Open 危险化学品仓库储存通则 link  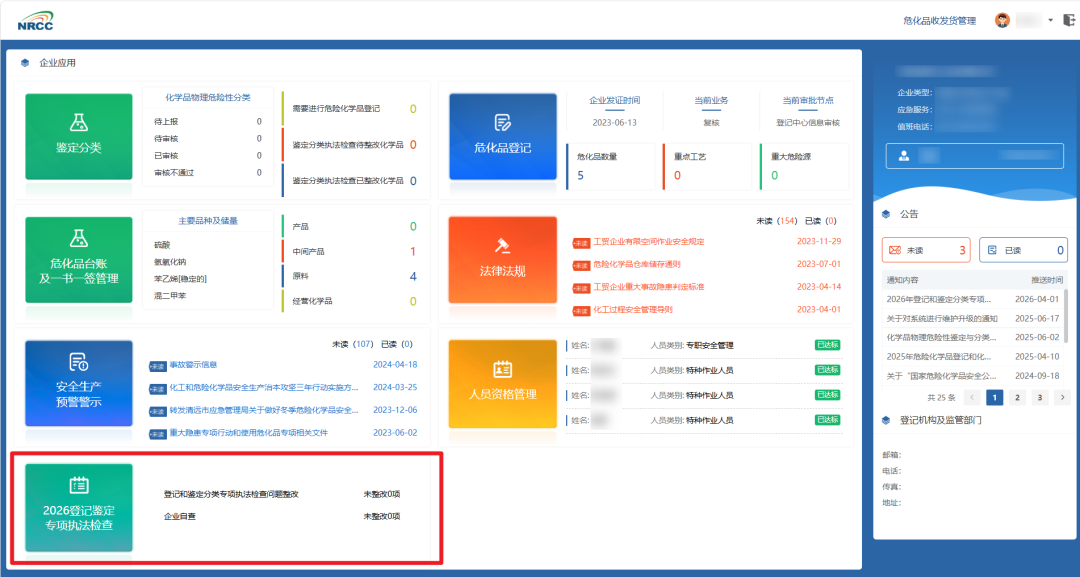pyautogui.click(x=637, y=264)
